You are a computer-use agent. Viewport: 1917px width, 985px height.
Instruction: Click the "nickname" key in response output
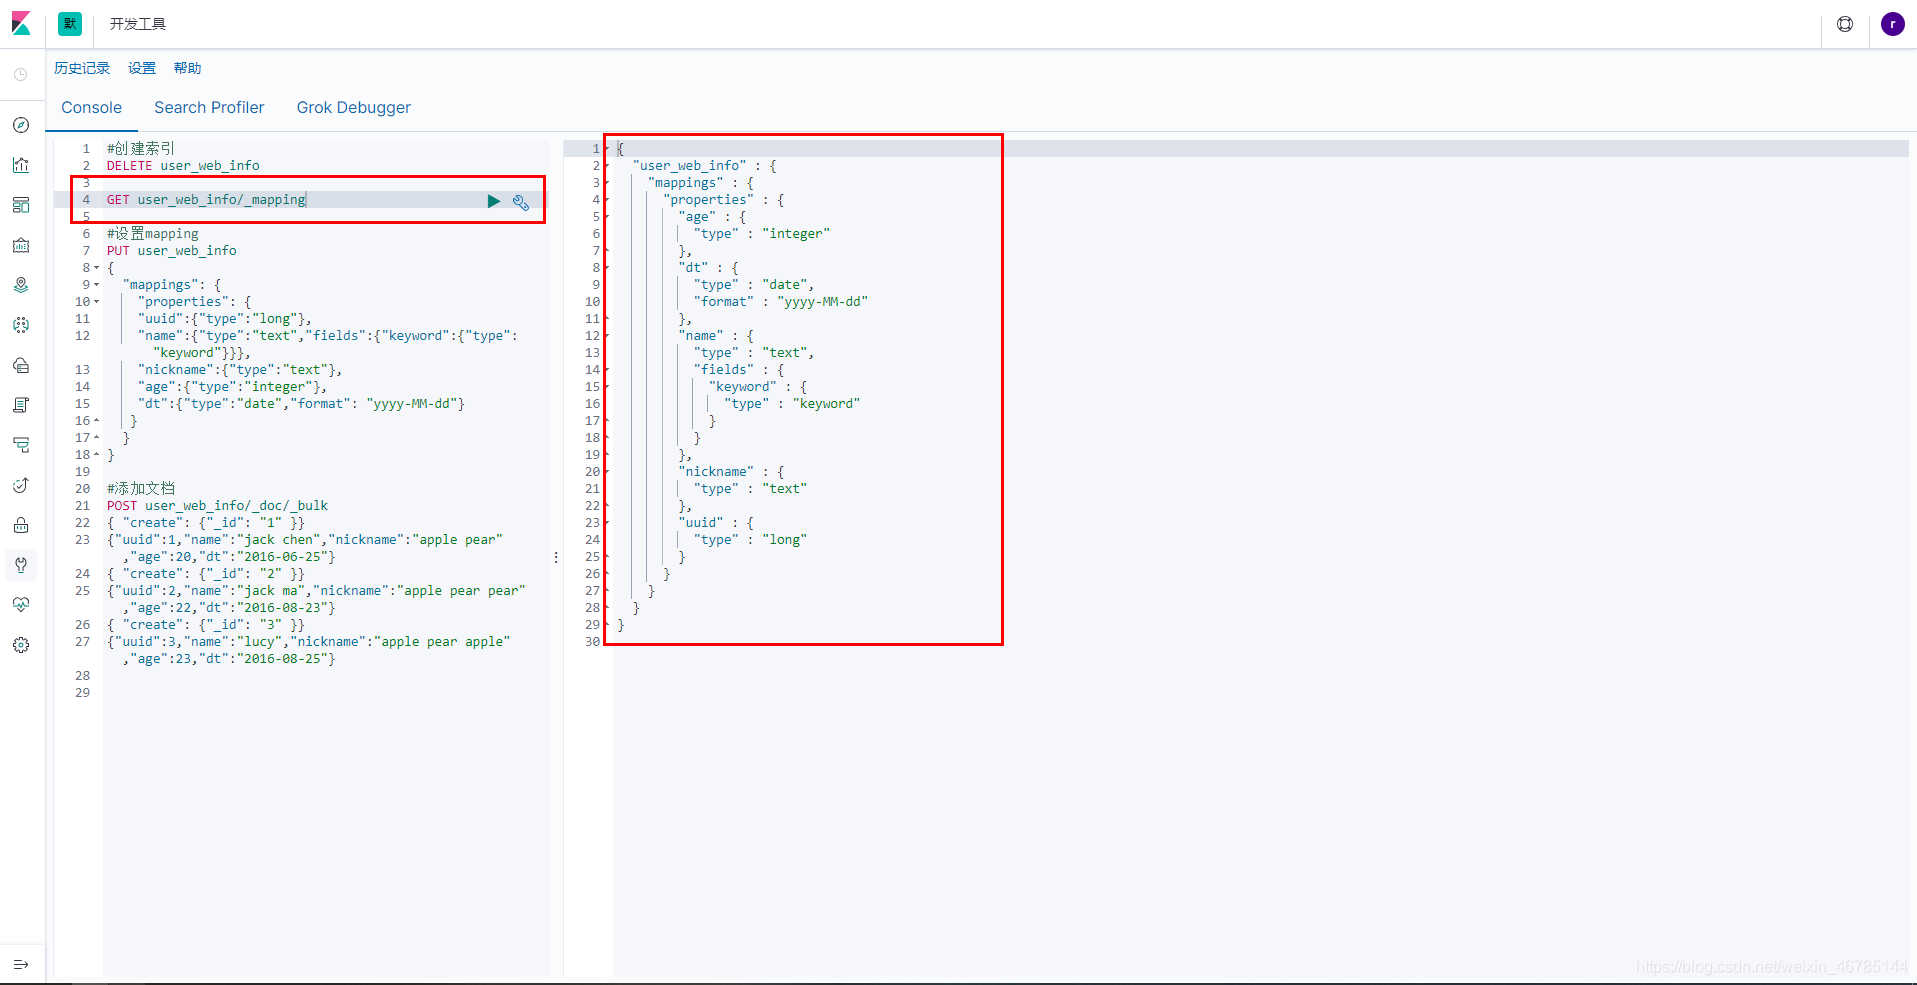[x=716, y=472]
